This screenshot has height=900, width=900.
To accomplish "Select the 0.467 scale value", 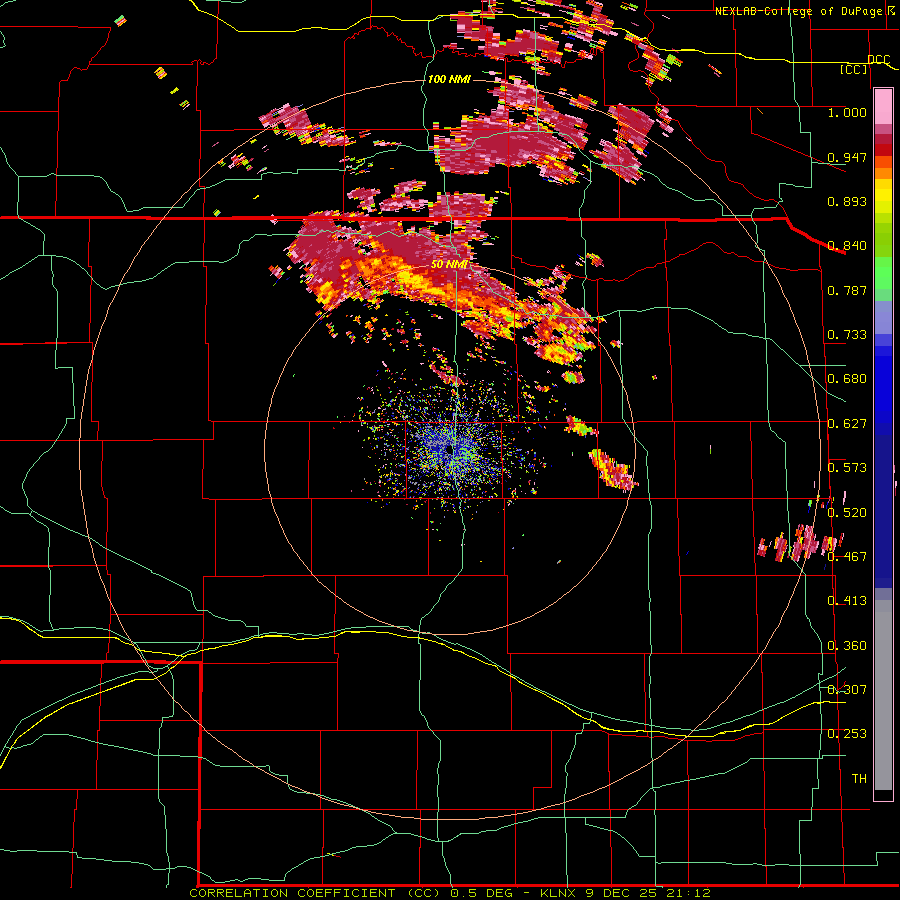I will pos(847,556).
